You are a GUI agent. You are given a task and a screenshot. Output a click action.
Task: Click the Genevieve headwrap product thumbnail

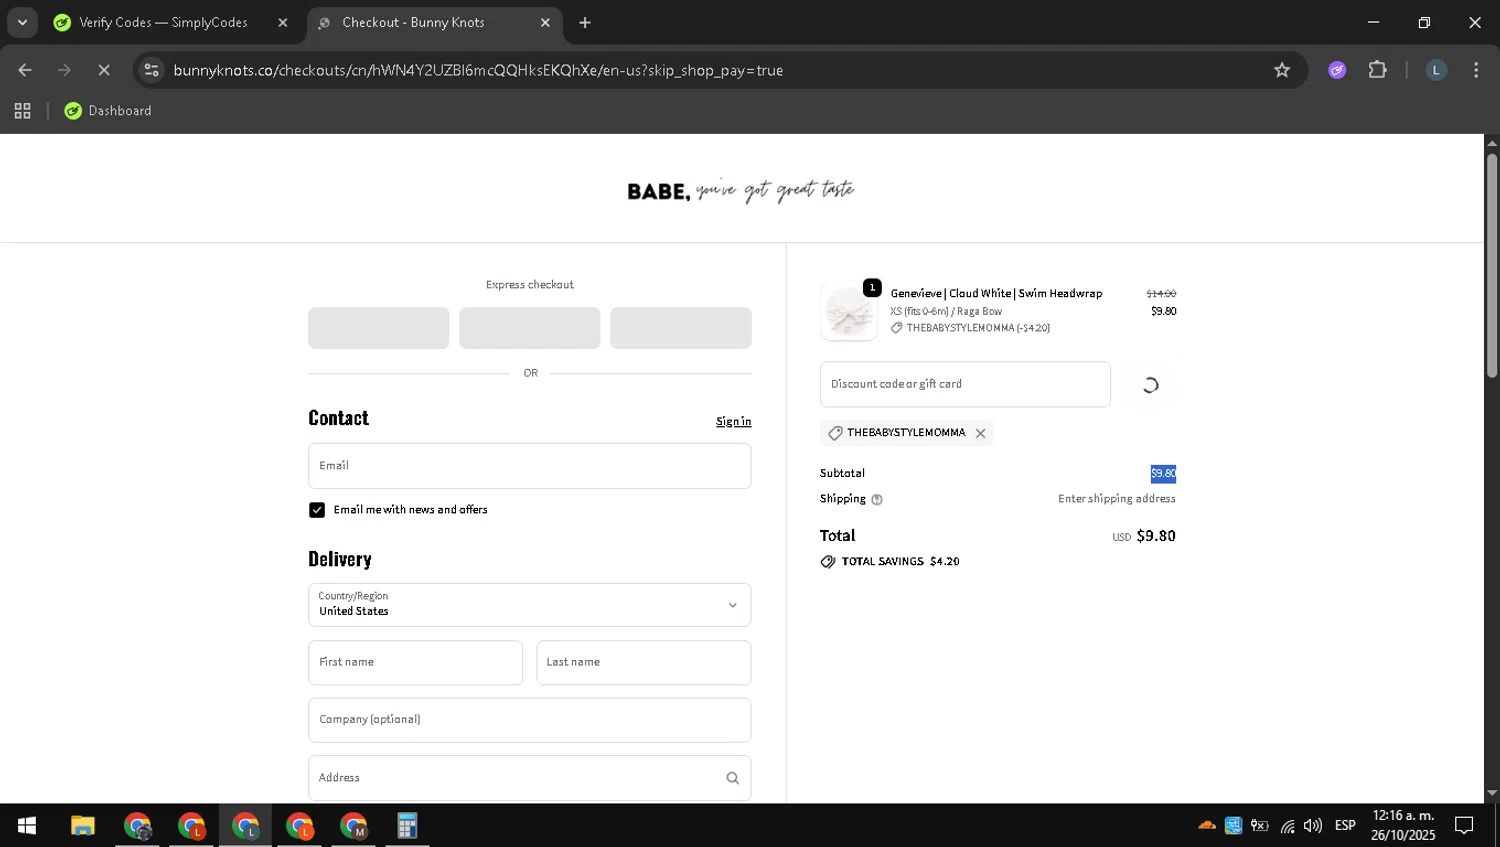(x=848, y=312)
